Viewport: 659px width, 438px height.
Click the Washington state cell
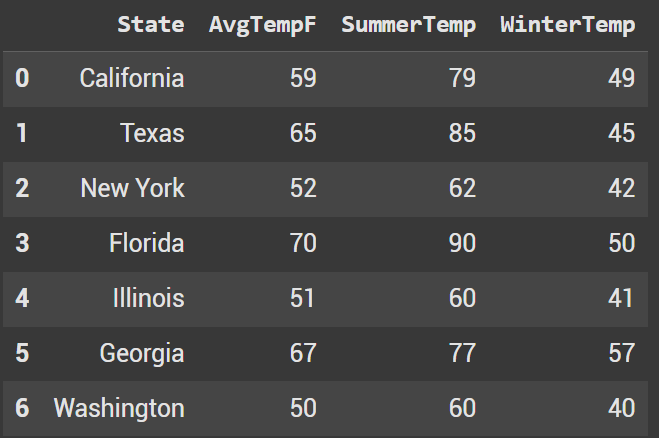119,408
